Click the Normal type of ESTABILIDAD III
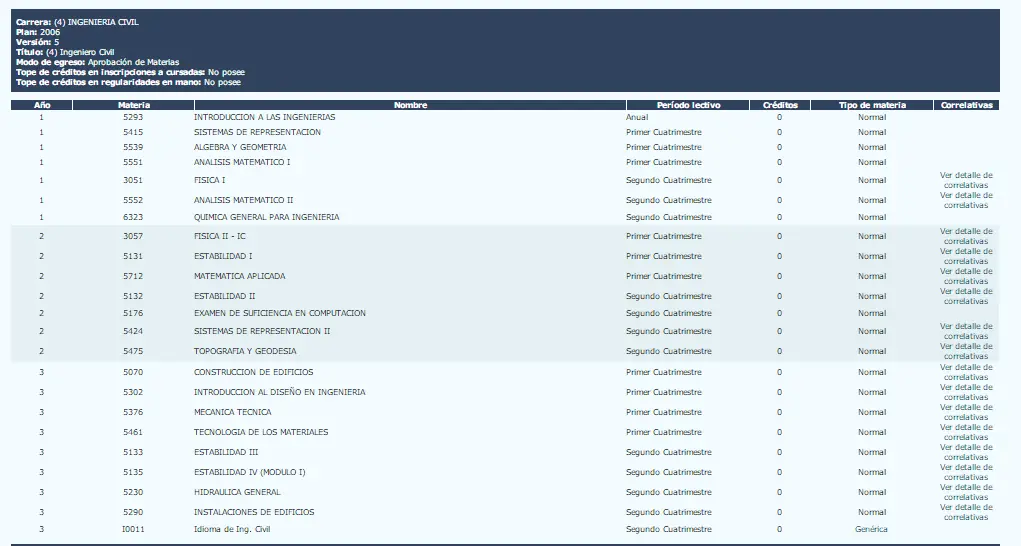The image size is (1021, 546). (x=872, y=452)
